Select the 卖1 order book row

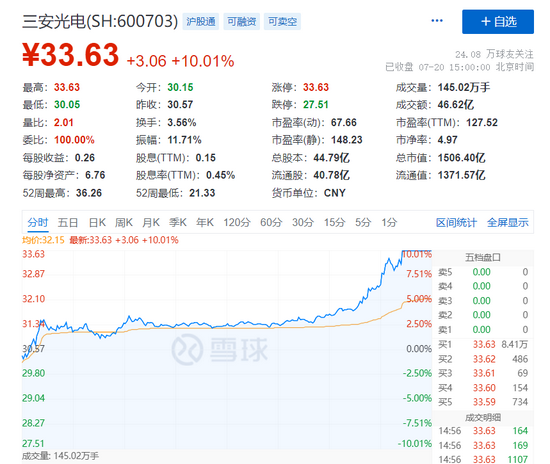pos(483,330)
